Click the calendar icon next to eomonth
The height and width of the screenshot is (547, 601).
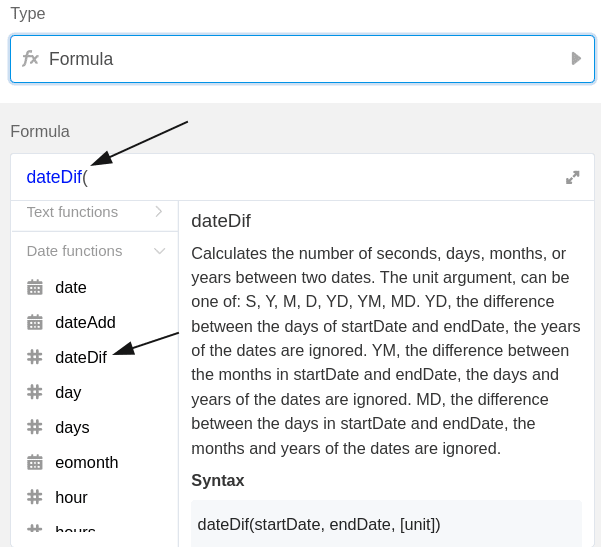coord(35,462)
